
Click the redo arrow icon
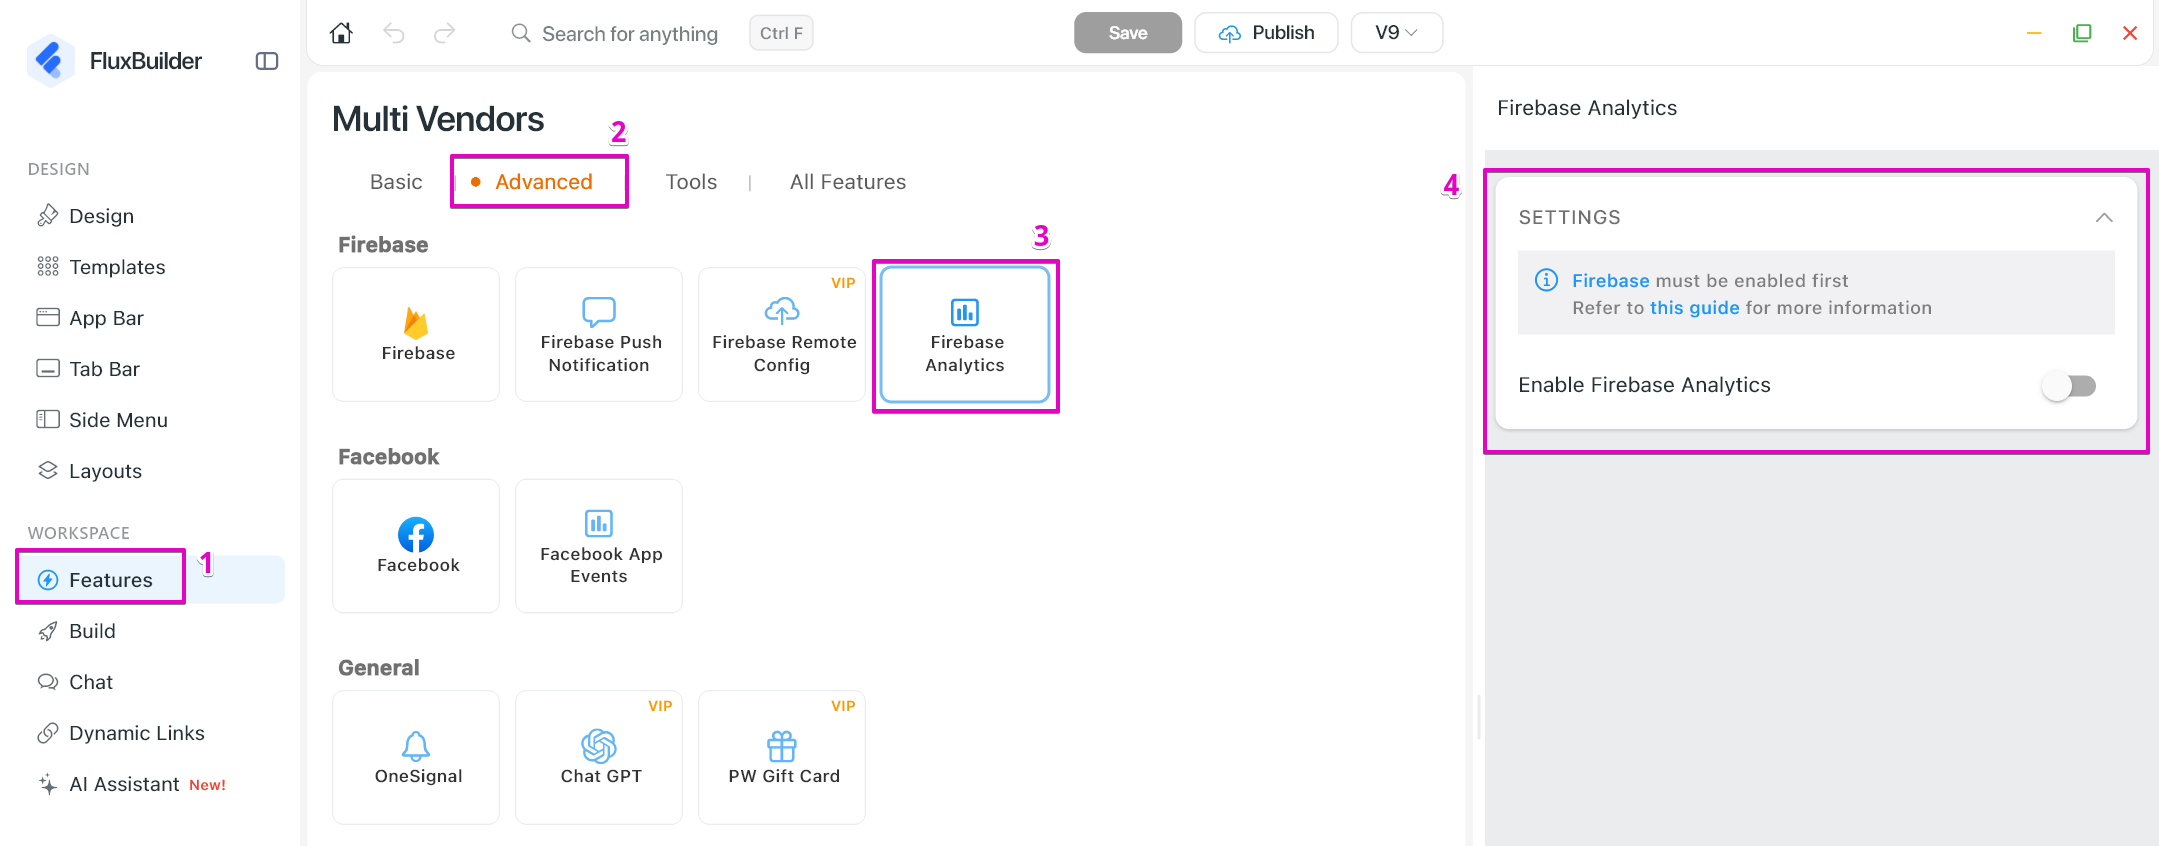pyautogui.click(x=445, y=33)
